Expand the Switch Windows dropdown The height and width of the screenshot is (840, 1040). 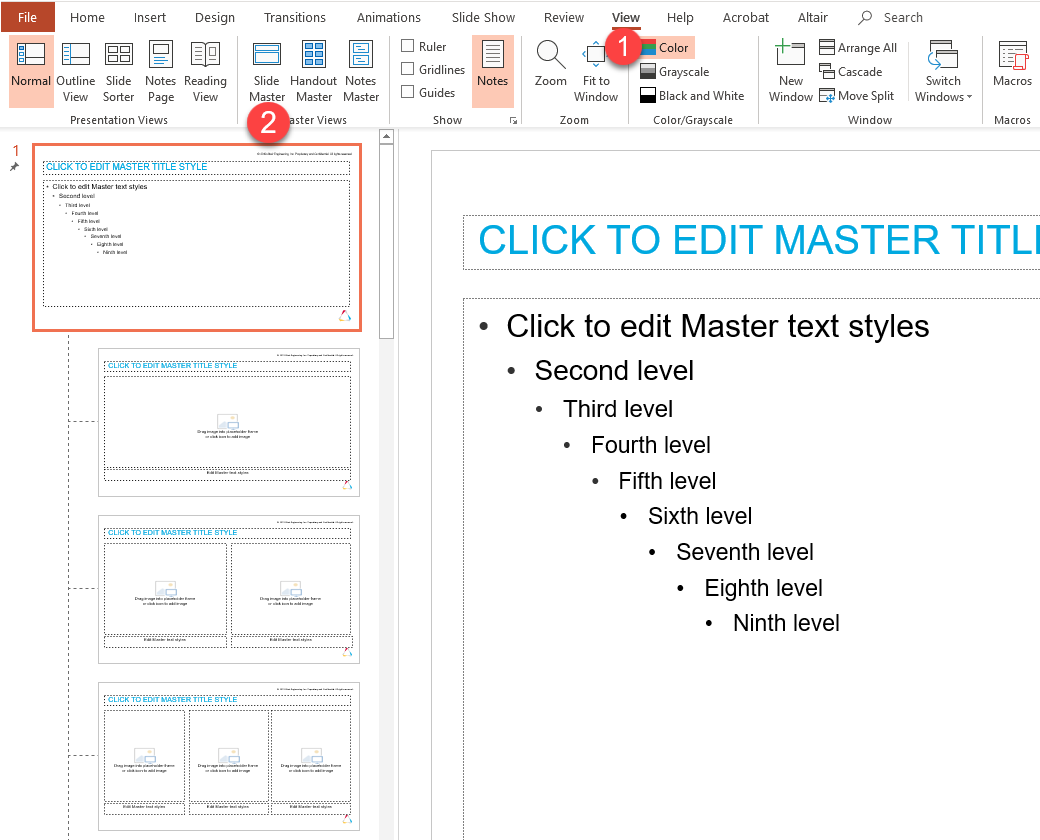943,88
